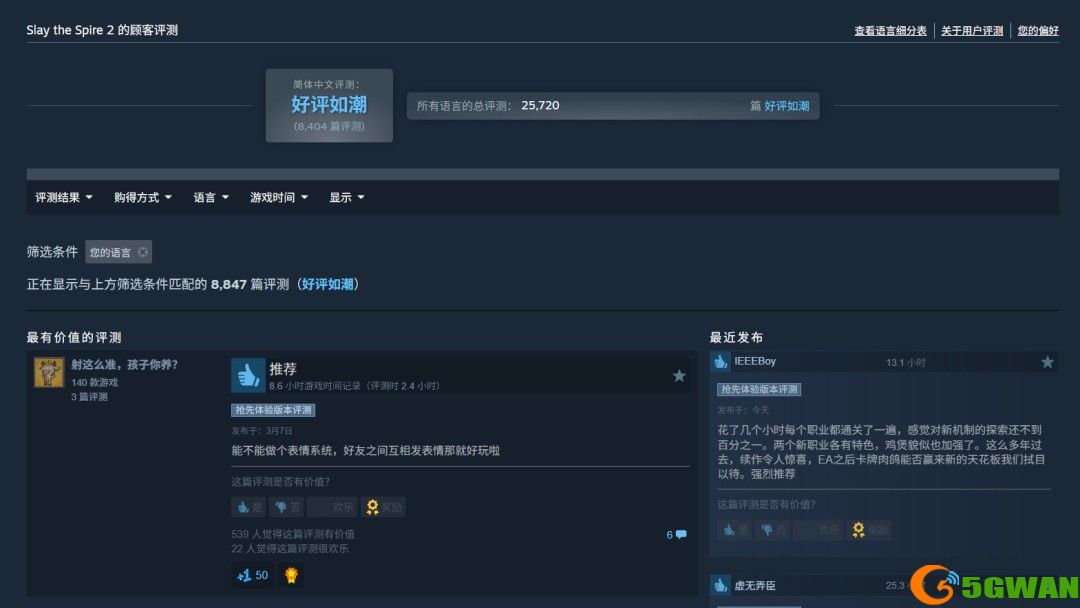
Task: Click the star icon on IEEEBoy's review
Action: [1047, 361]
